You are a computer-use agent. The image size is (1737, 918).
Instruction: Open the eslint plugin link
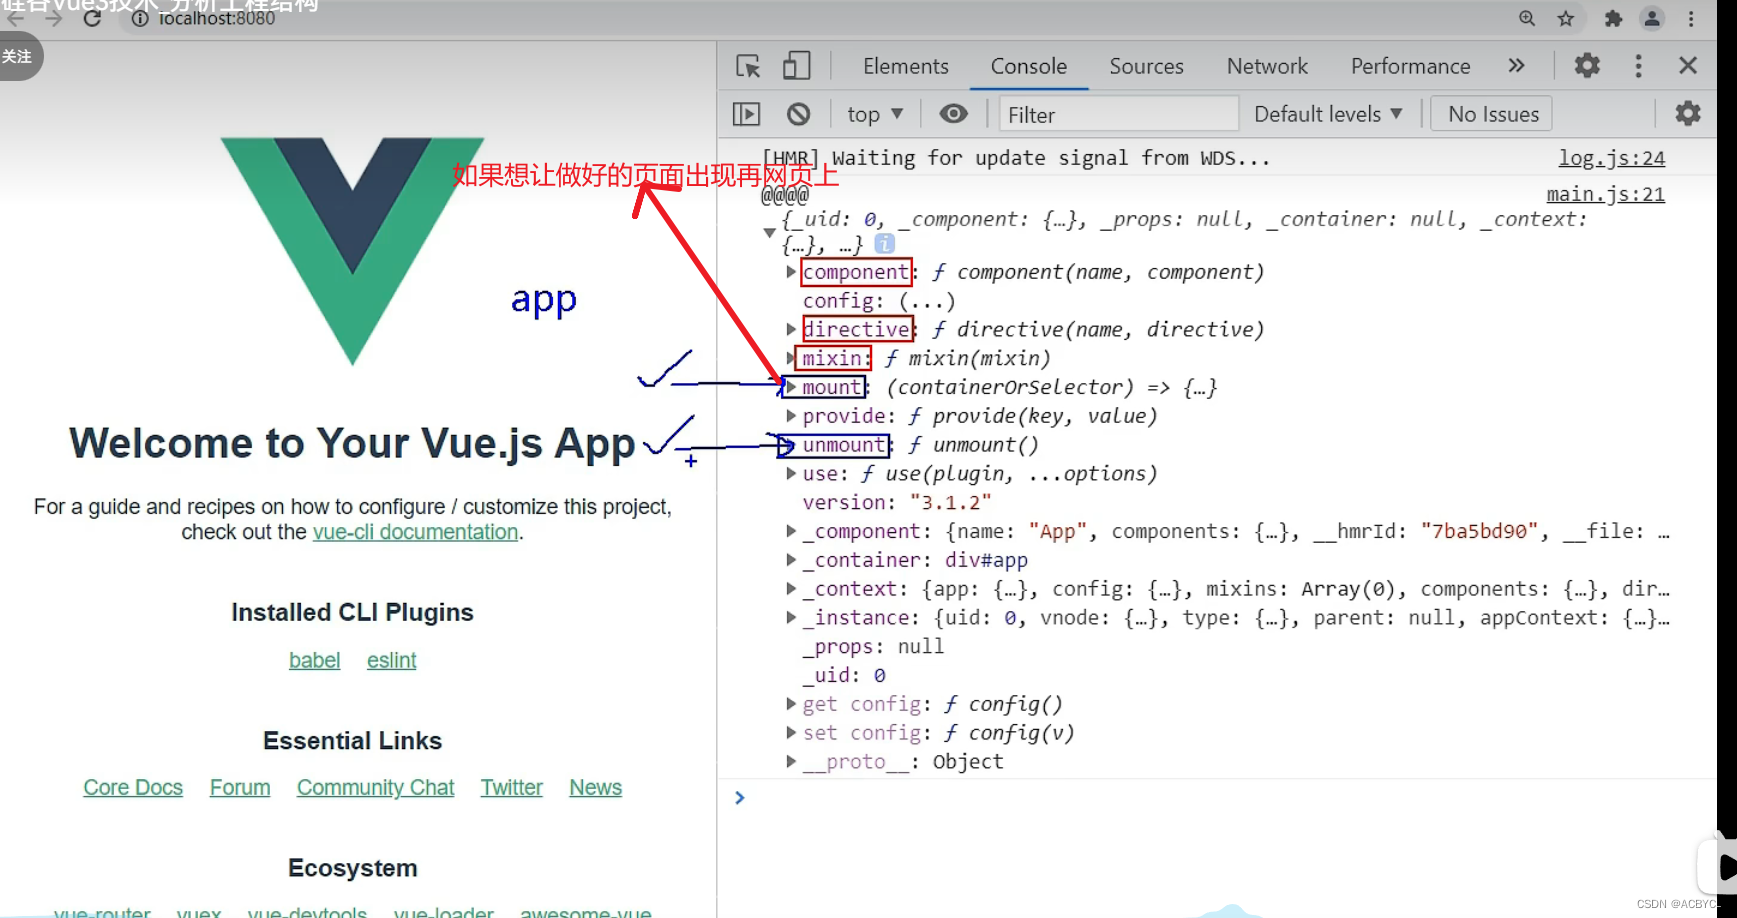point(391,660)
